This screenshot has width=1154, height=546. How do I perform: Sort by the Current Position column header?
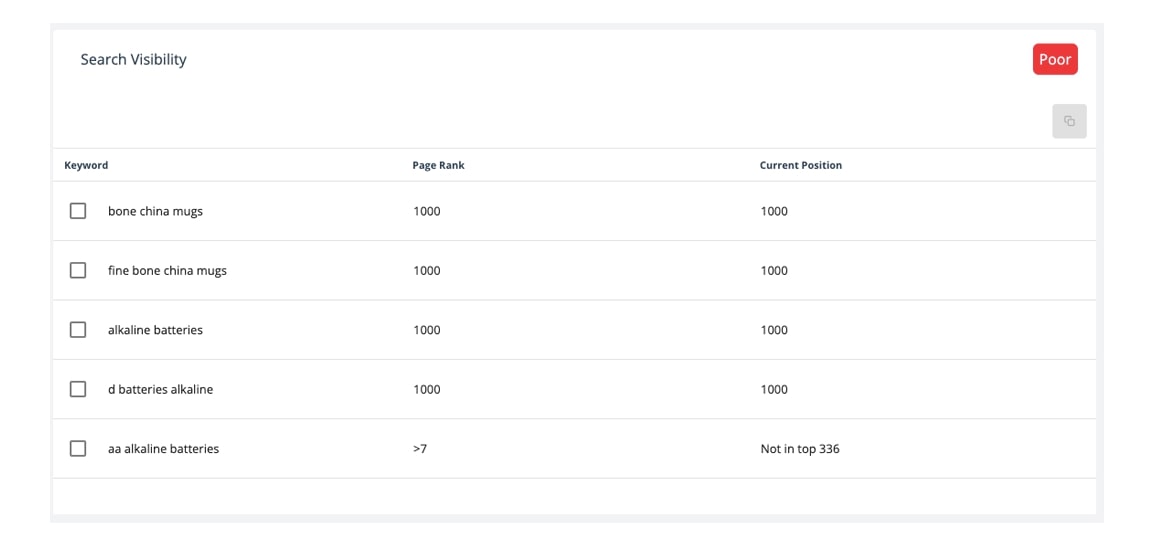click(801, 166)
